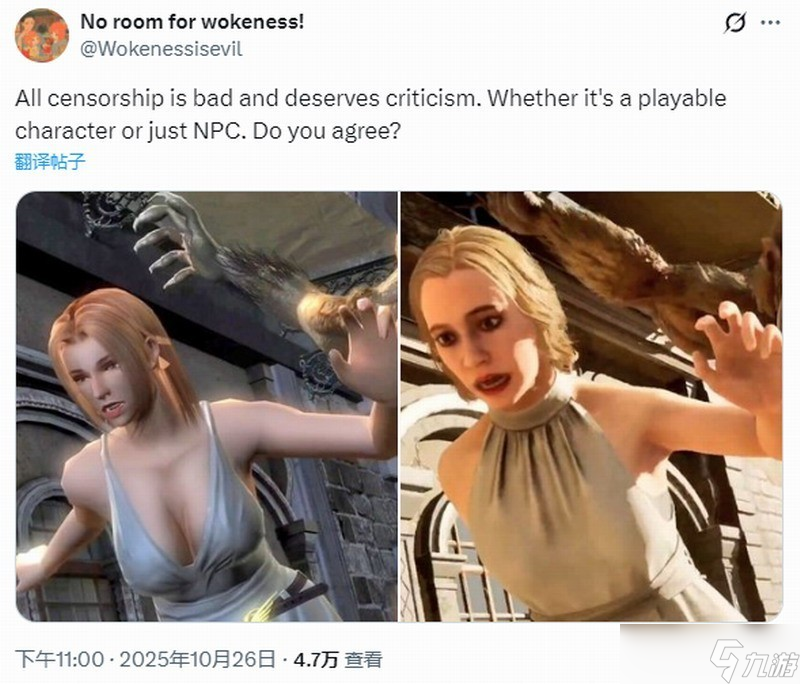
Task: Click the second line of tweet text
Action: click(208, 131)
